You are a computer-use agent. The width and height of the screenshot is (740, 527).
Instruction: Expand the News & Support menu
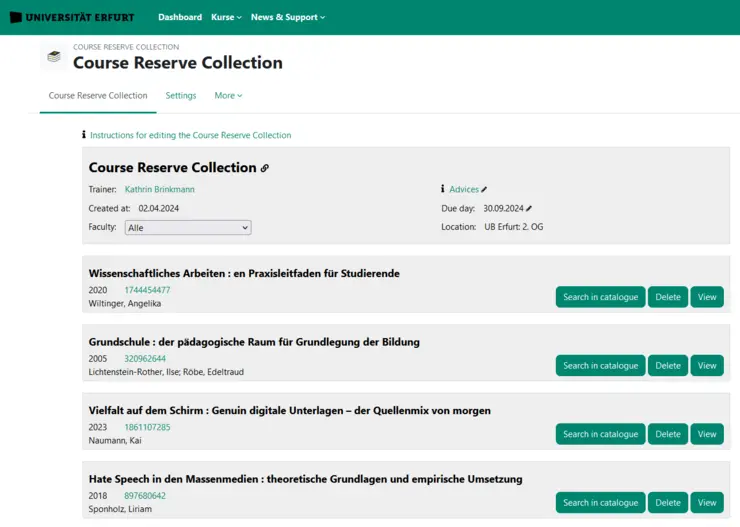(x=287, y=17)
